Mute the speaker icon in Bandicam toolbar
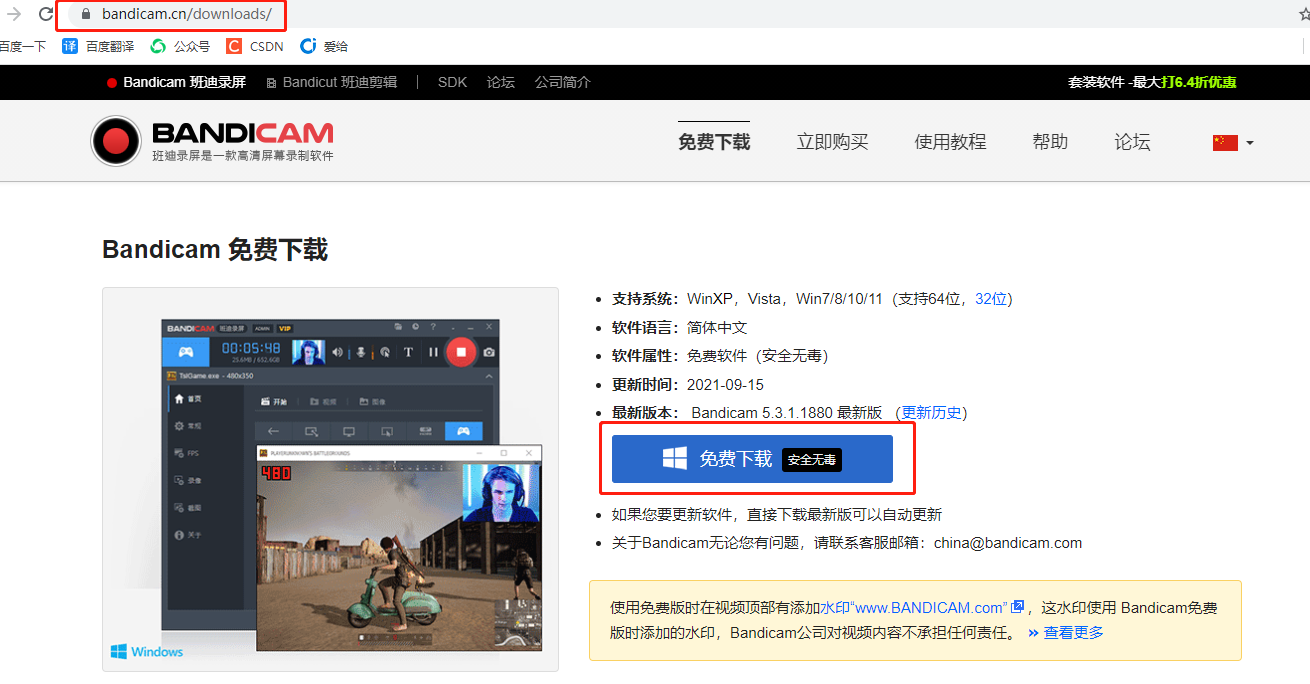The width and height of the screenshot is (1310, 684). pyautogui.click(x=338, y=350)
